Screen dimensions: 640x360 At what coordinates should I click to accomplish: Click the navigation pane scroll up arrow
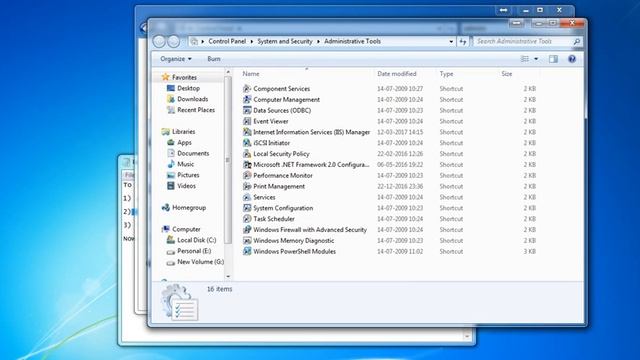[x=228, y=72]
